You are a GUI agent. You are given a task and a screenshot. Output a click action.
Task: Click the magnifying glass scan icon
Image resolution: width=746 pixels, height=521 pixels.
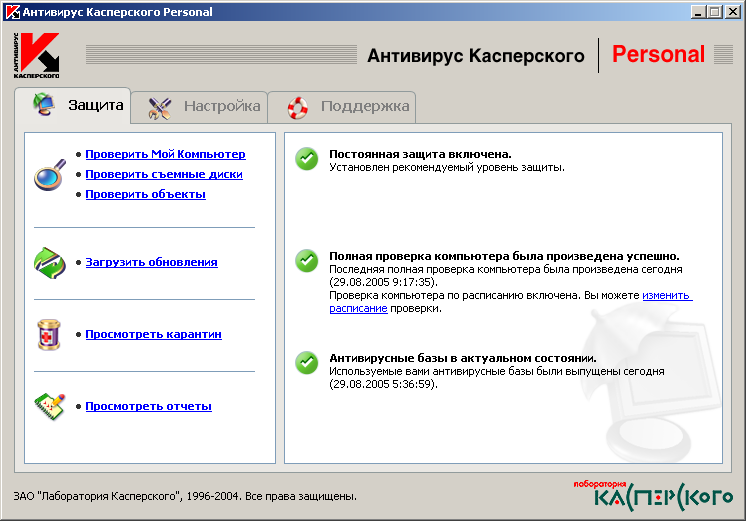tap(50, 175)
